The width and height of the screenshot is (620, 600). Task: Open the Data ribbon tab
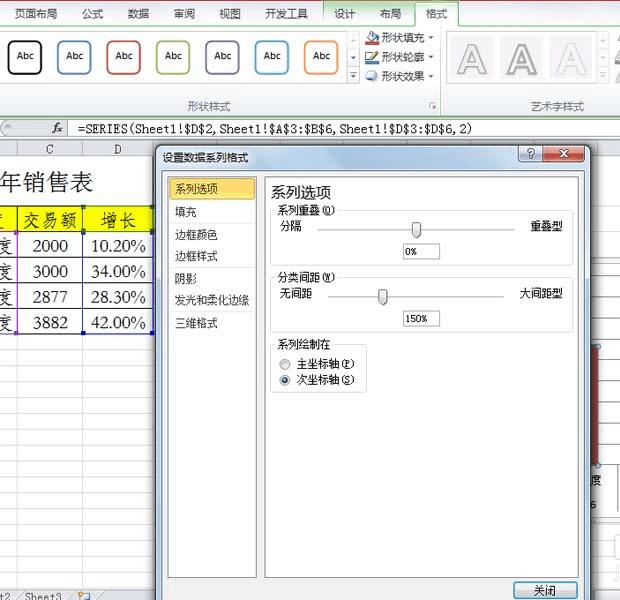click(138, 14)
